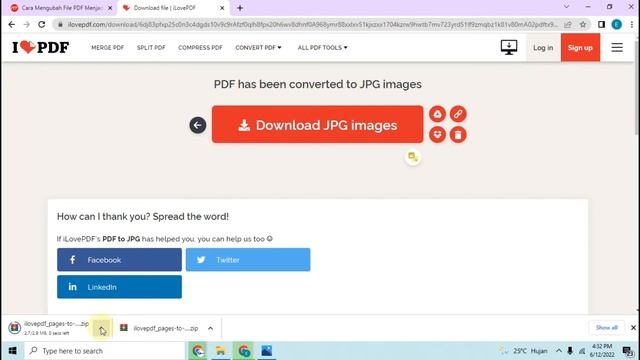Click the yellow image-search overlay icon
The width and height of the screenshot is (640, 360).
click(413, 157)
